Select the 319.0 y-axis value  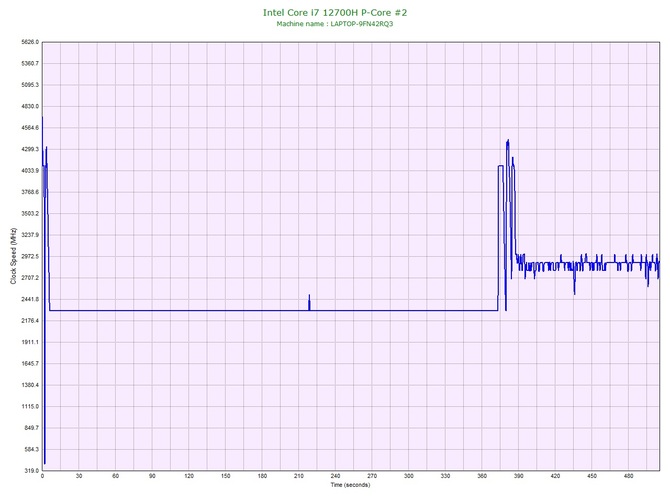pos(31,471)
